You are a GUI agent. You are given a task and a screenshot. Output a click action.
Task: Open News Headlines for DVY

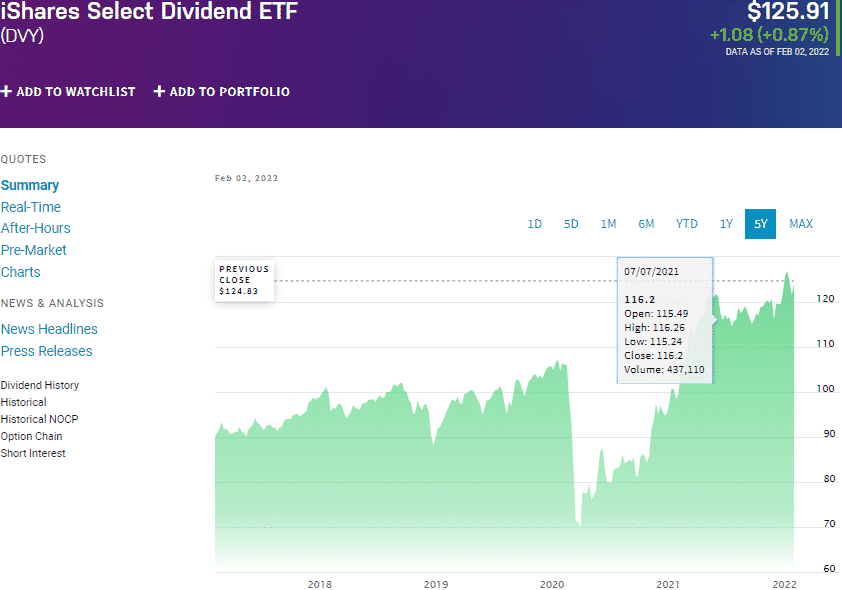(49, 329)
